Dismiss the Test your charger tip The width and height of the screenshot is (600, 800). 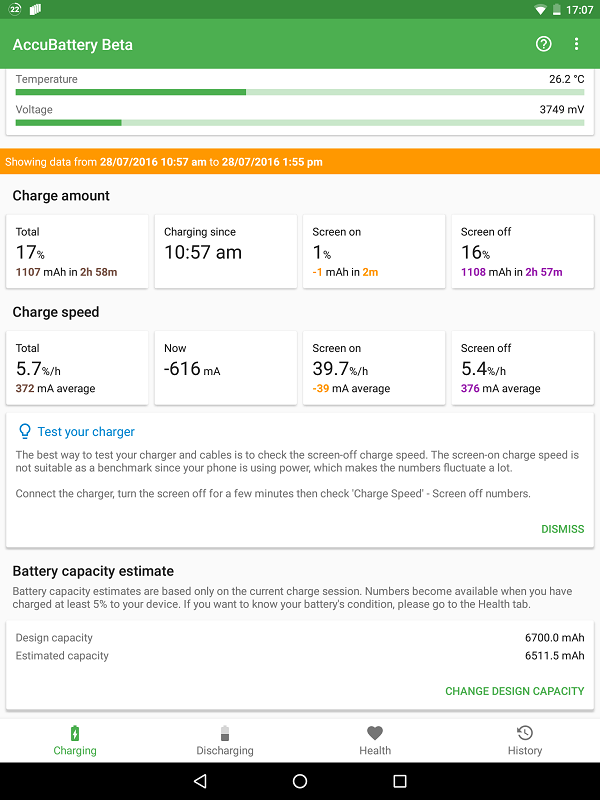[562, 529]
